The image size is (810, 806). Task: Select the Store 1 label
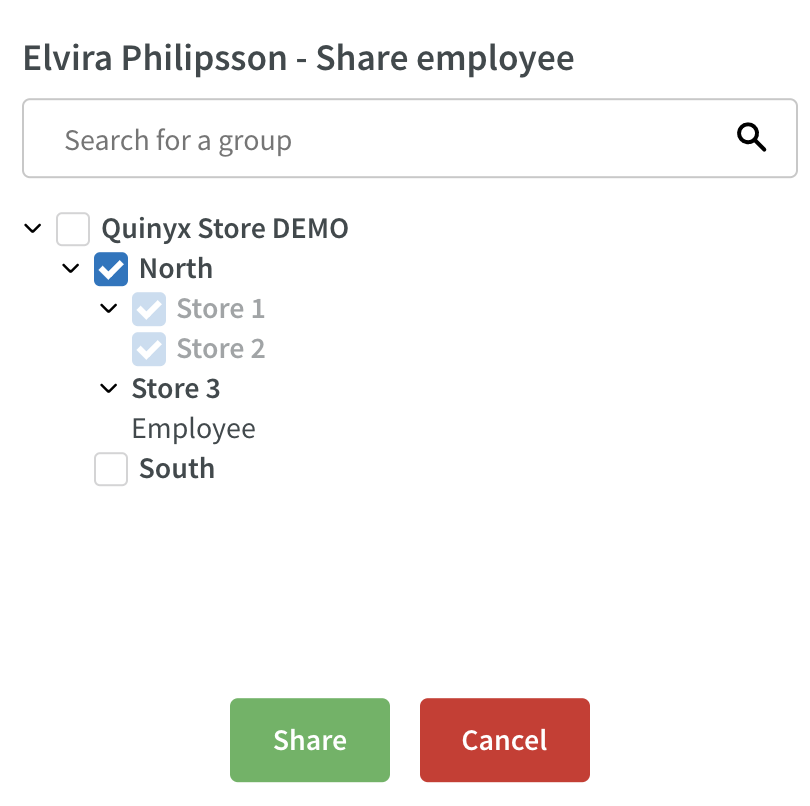[x=221, y=309]
